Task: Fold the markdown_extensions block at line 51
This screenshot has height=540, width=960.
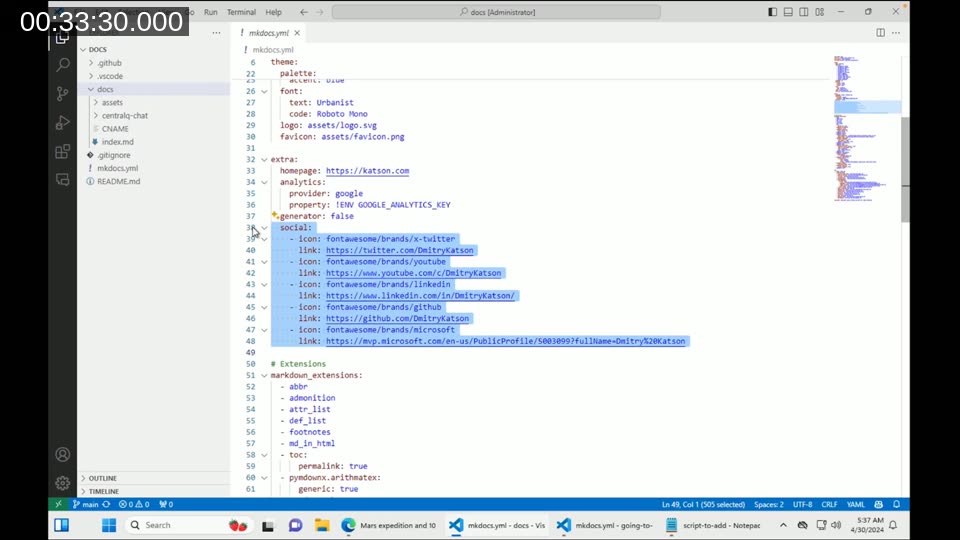Action: [x=264, y=375]
